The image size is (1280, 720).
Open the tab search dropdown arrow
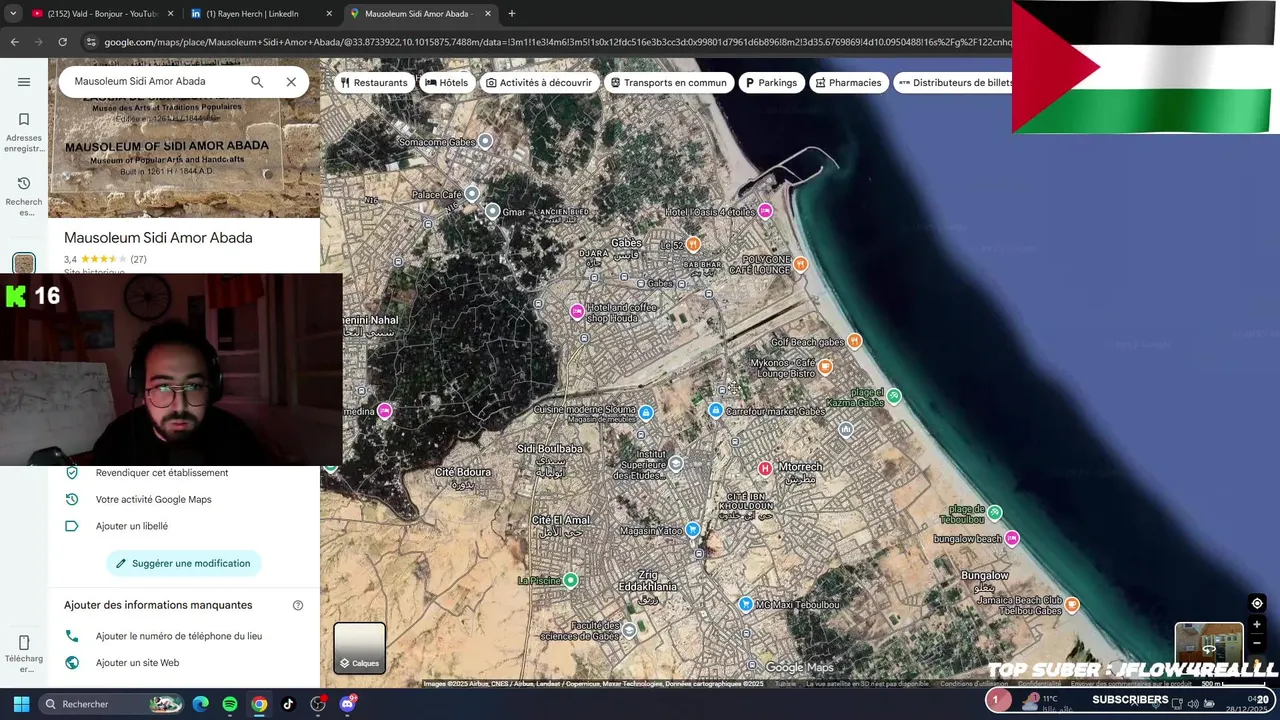pyautogui.click(x=12, y=14)
